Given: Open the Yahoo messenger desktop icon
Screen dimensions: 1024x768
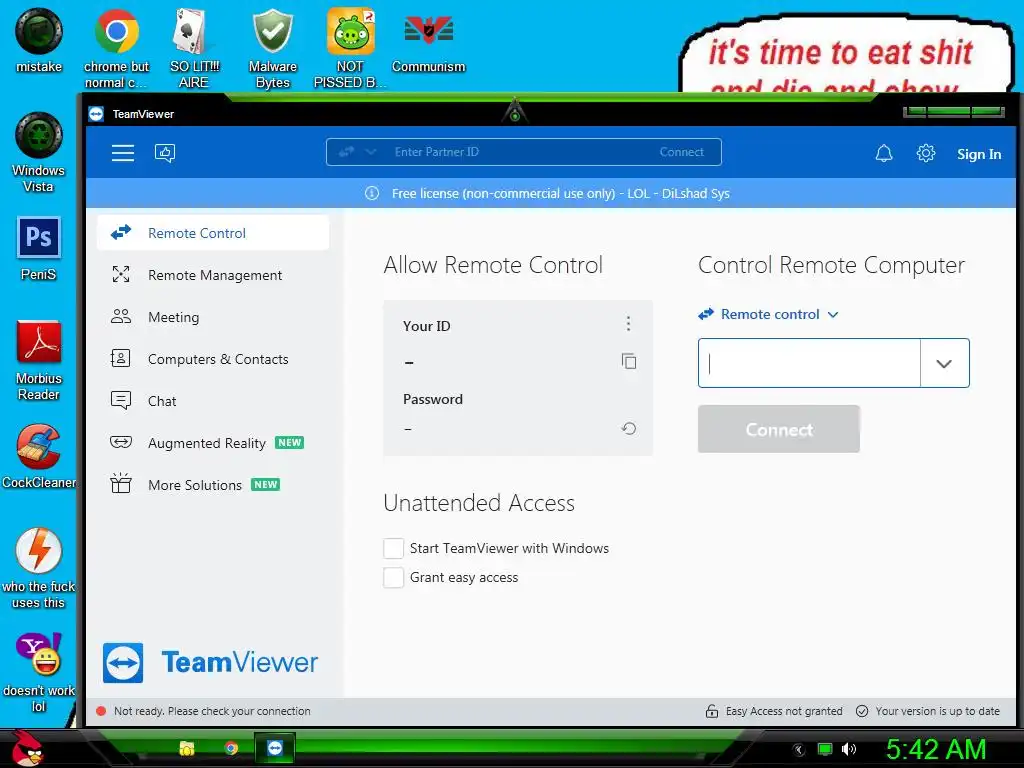Looking at the screenshot, I should 39,673.
